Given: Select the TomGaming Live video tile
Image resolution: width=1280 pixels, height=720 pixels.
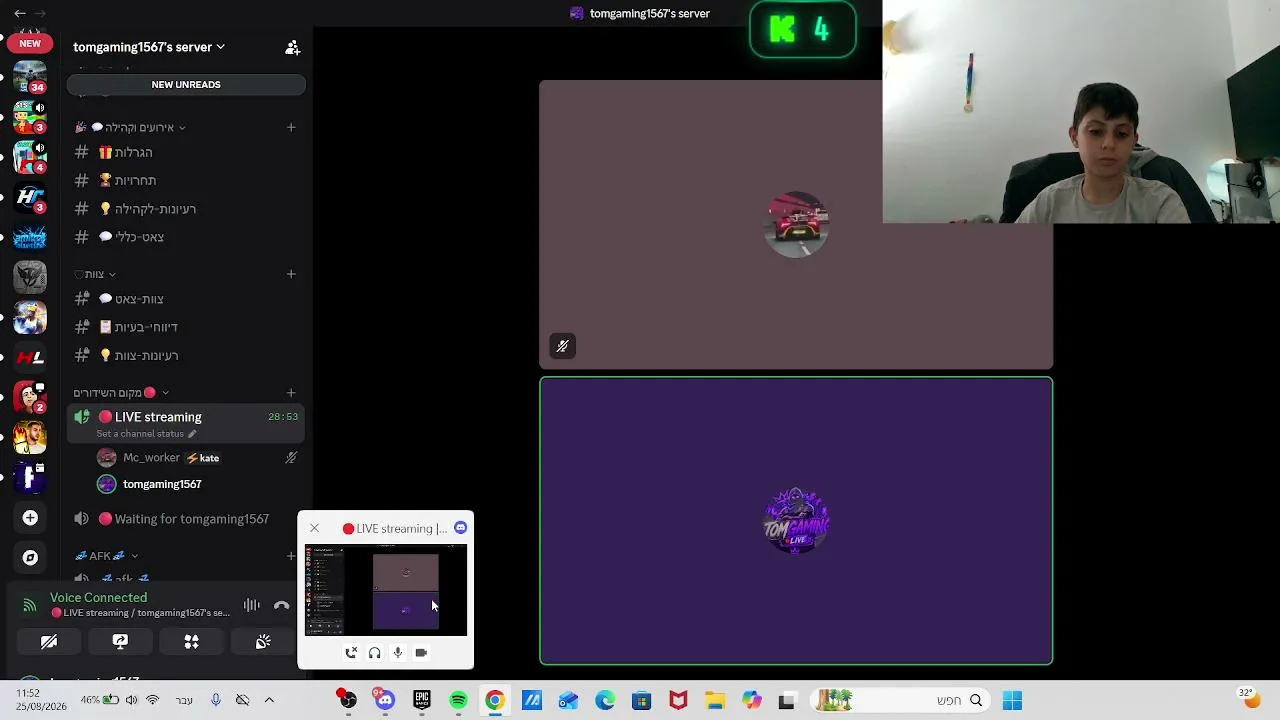Looking at the screenshot, I should tap(796, 521).
